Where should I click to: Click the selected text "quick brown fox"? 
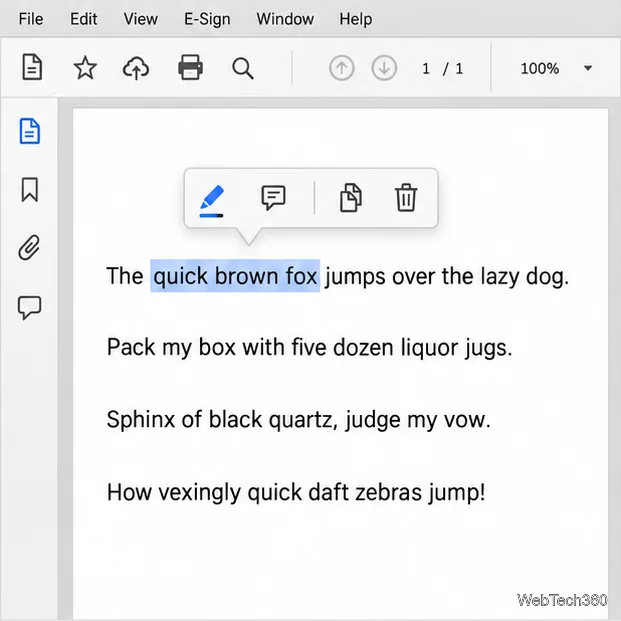pos(235,276)
